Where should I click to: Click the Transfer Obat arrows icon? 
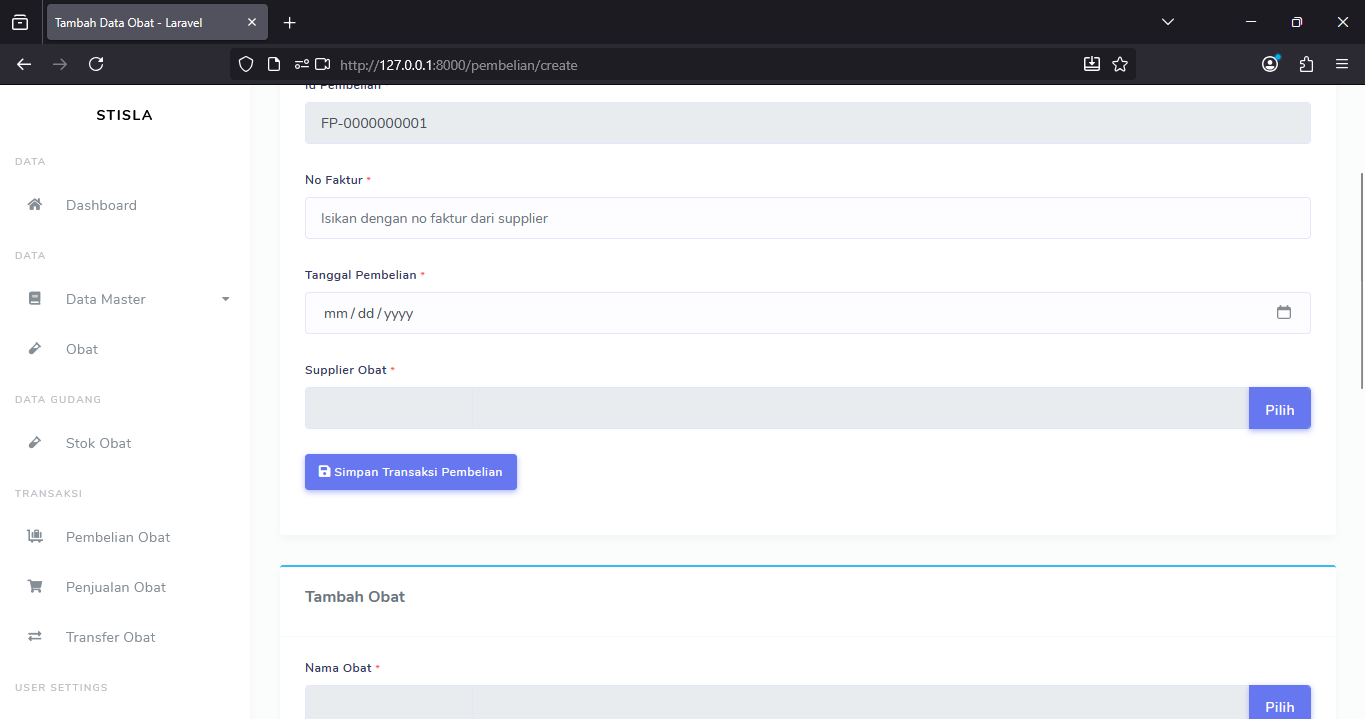[x=35, y=637]
